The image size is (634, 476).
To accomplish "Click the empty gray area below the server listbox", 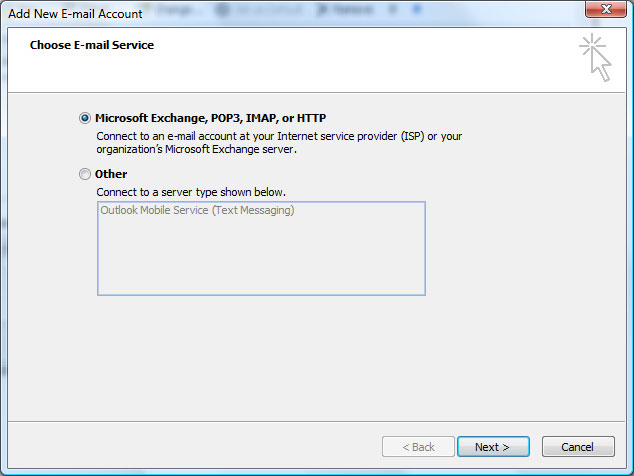I will (x=317, y=358).
